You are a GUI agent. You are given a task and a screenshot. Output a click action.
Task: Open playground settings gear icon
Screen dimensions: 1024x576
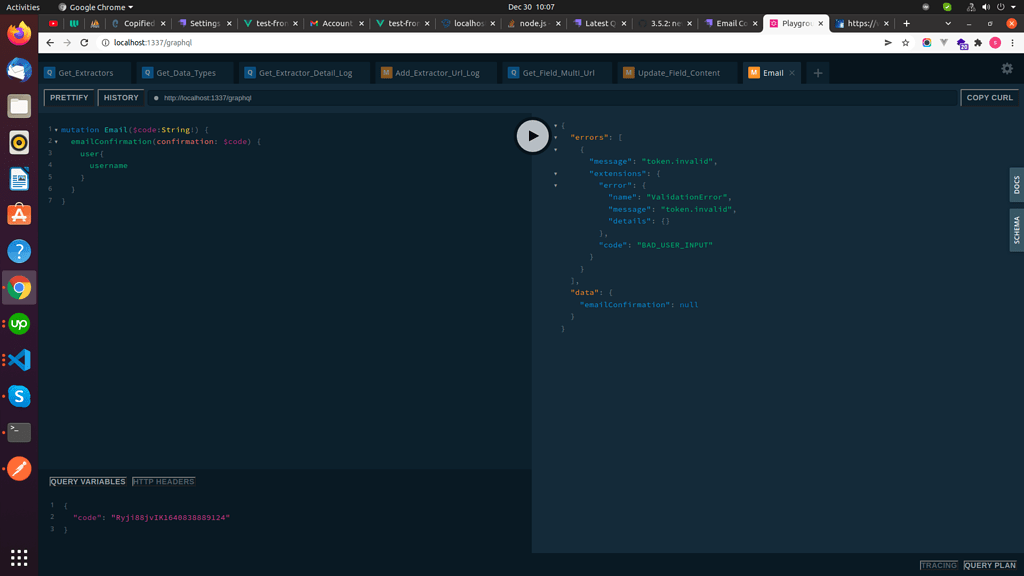pyautogui.click(x=1007, y=68)
